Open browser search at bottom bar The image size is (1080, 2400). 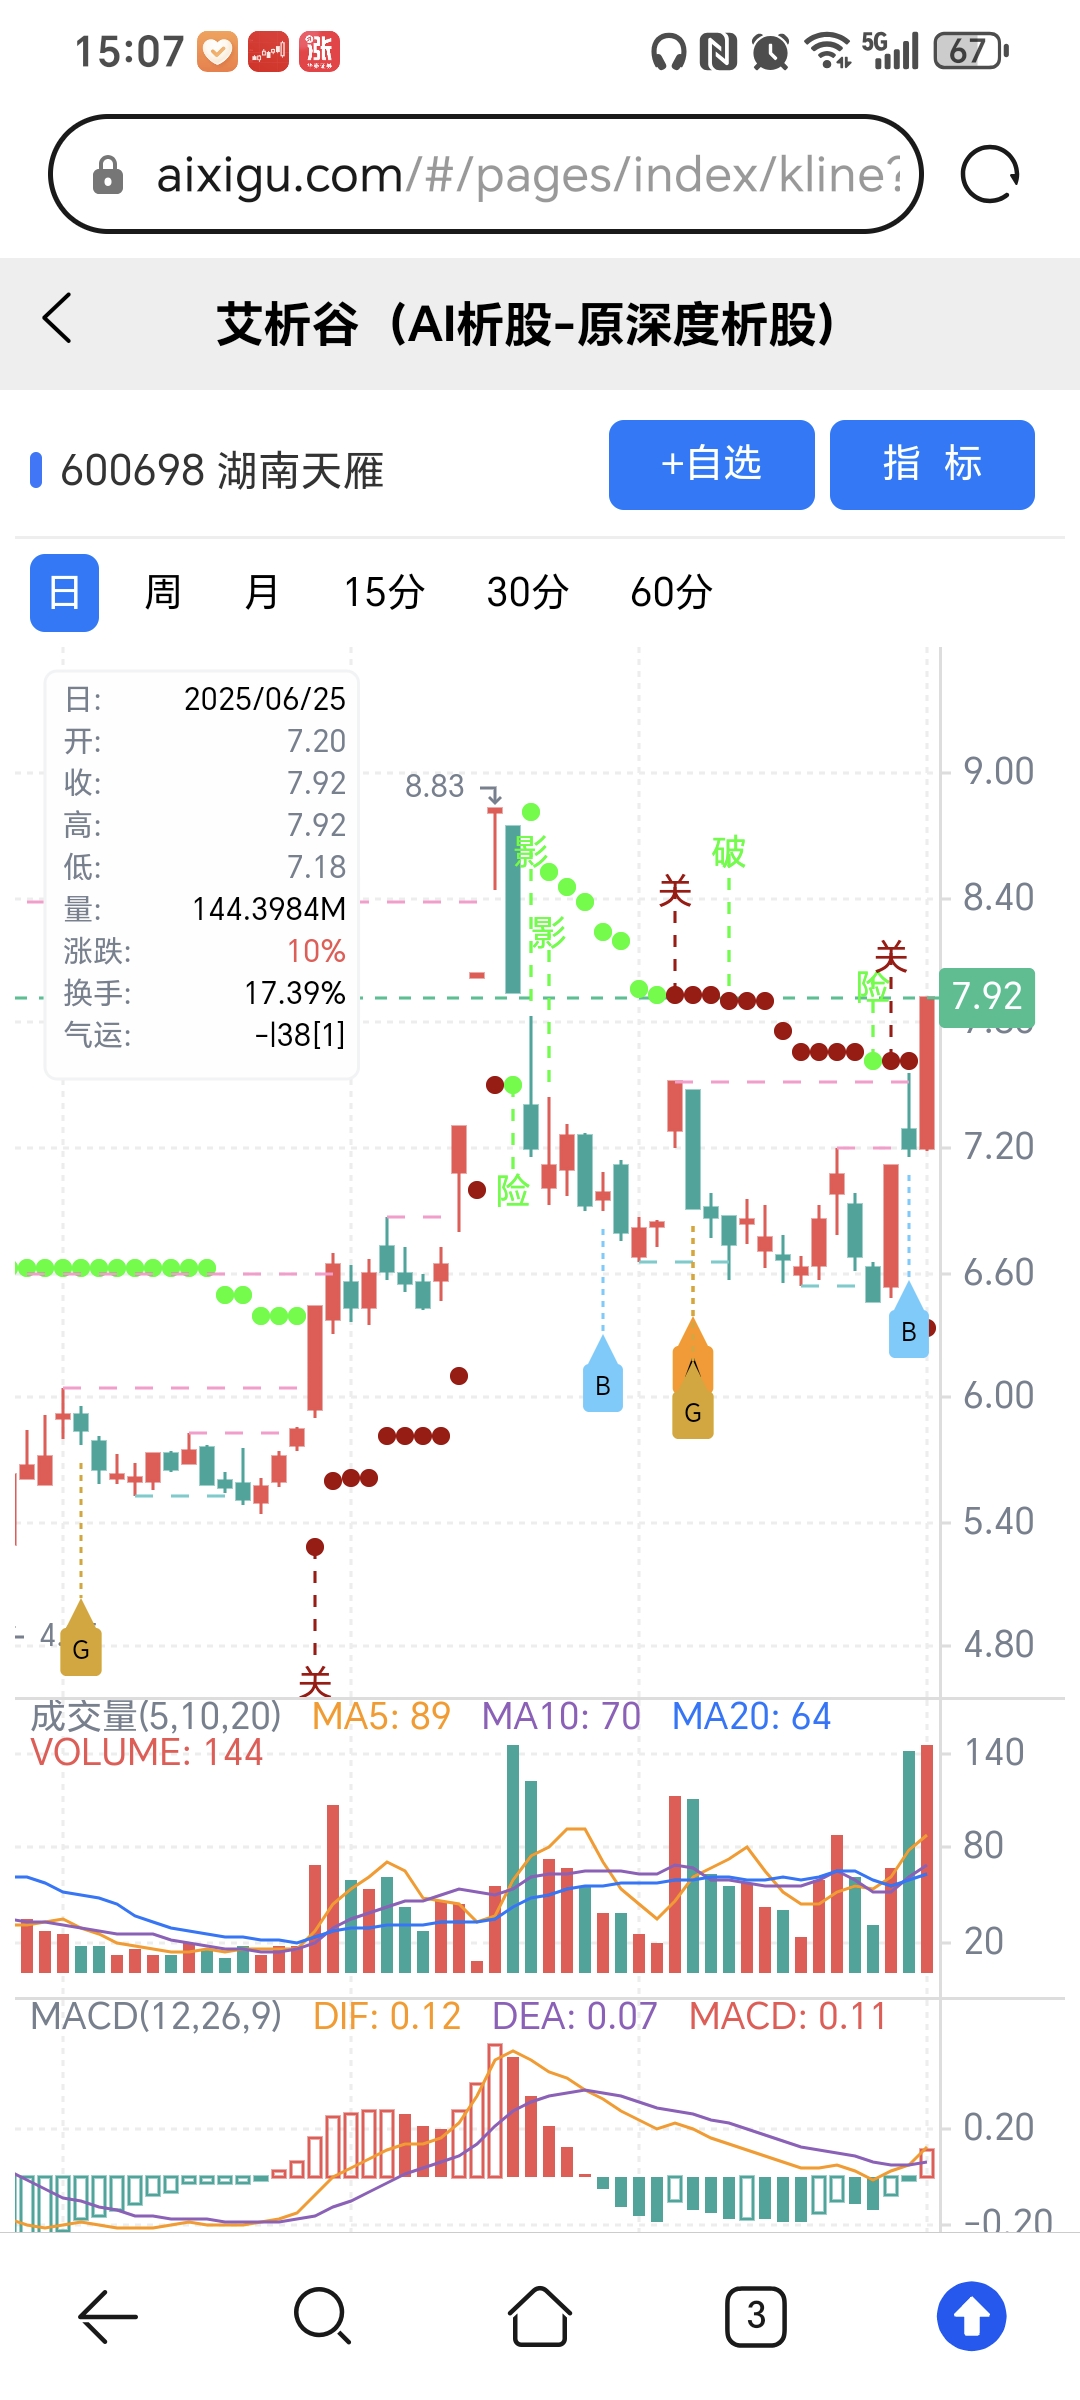coord(322,2316)
